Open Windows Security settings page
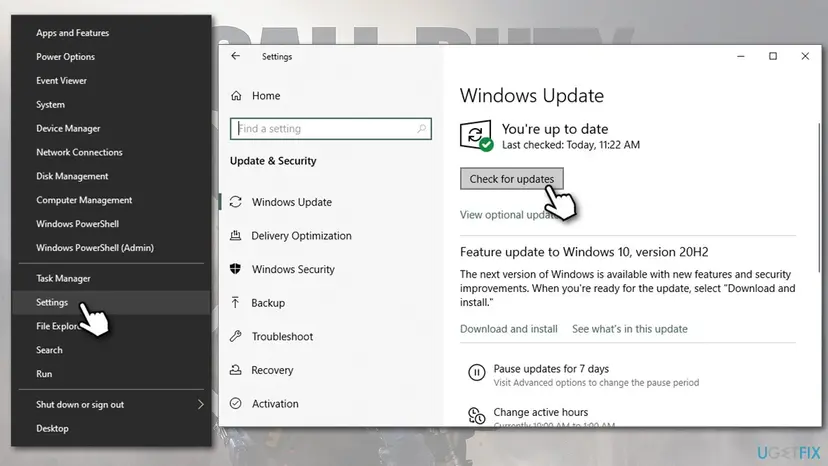The height and width of the screenshot is (466, 828). coord(293,269)
